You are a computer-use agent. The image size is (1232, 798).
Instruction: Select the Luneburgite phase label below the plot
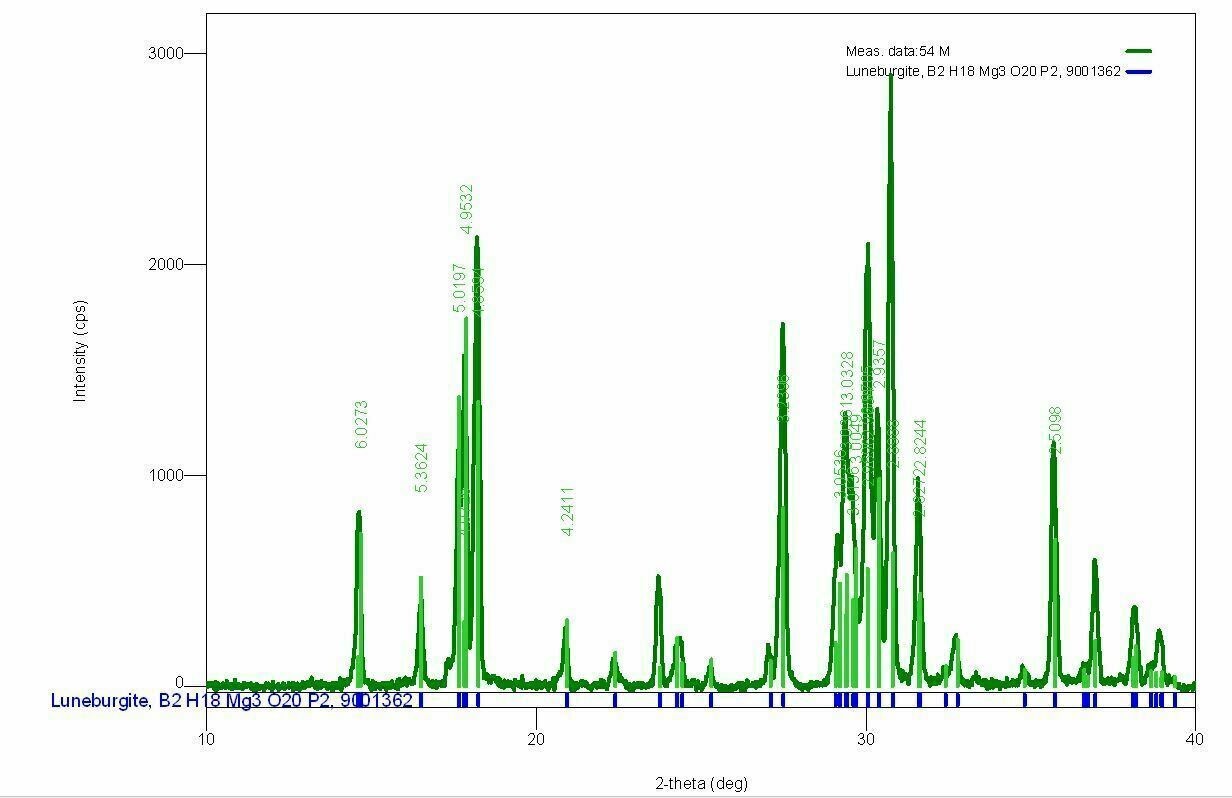click(231, 700)
